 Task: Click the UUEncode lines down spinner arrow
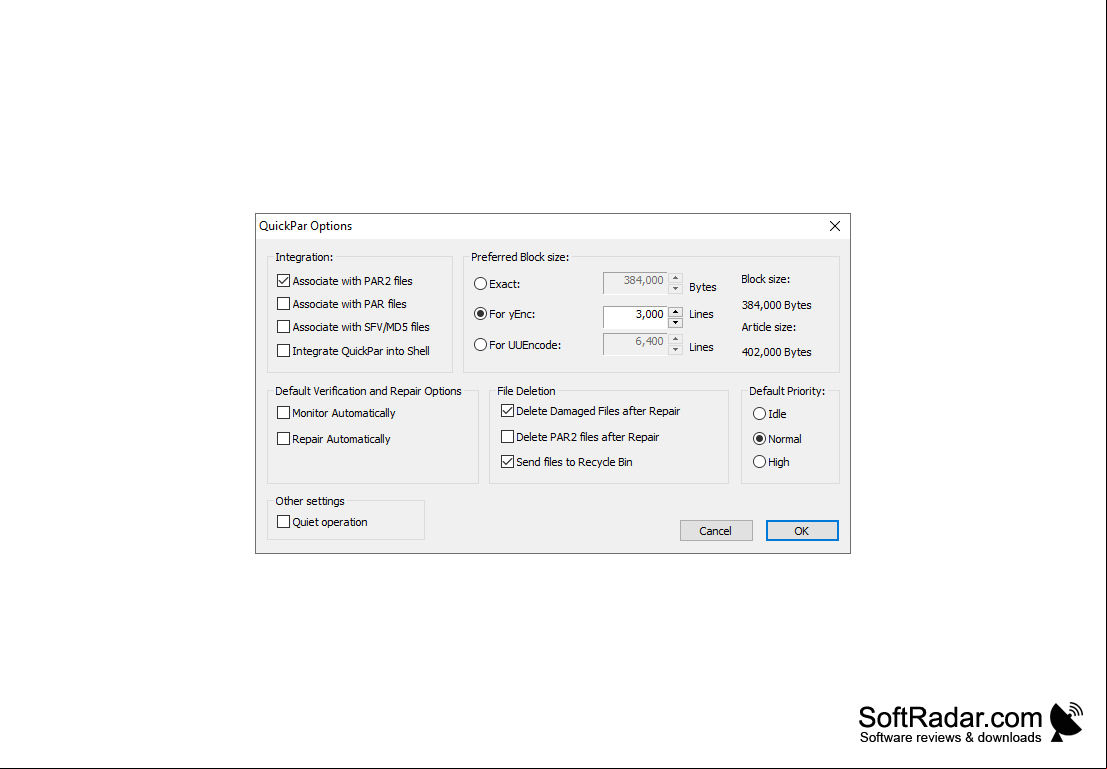pos(676,350)
